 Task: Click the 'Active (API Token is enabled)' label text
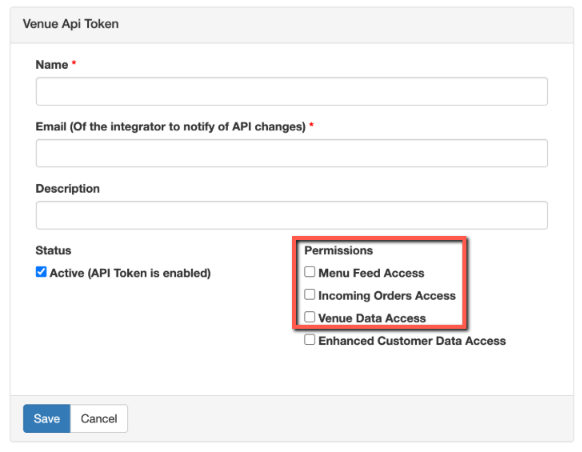(x=130, y=273)
